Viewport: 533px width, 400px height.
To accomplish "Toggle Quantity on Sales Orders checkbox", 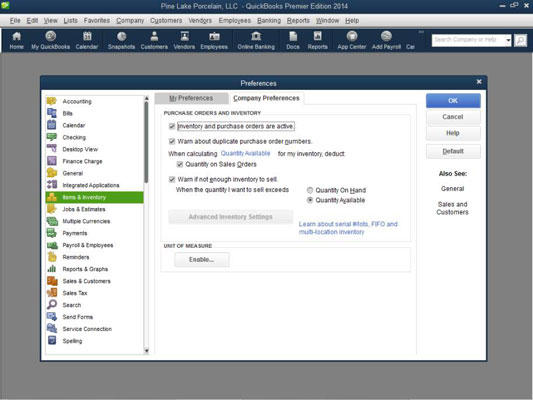I will (x=180, y=164).
